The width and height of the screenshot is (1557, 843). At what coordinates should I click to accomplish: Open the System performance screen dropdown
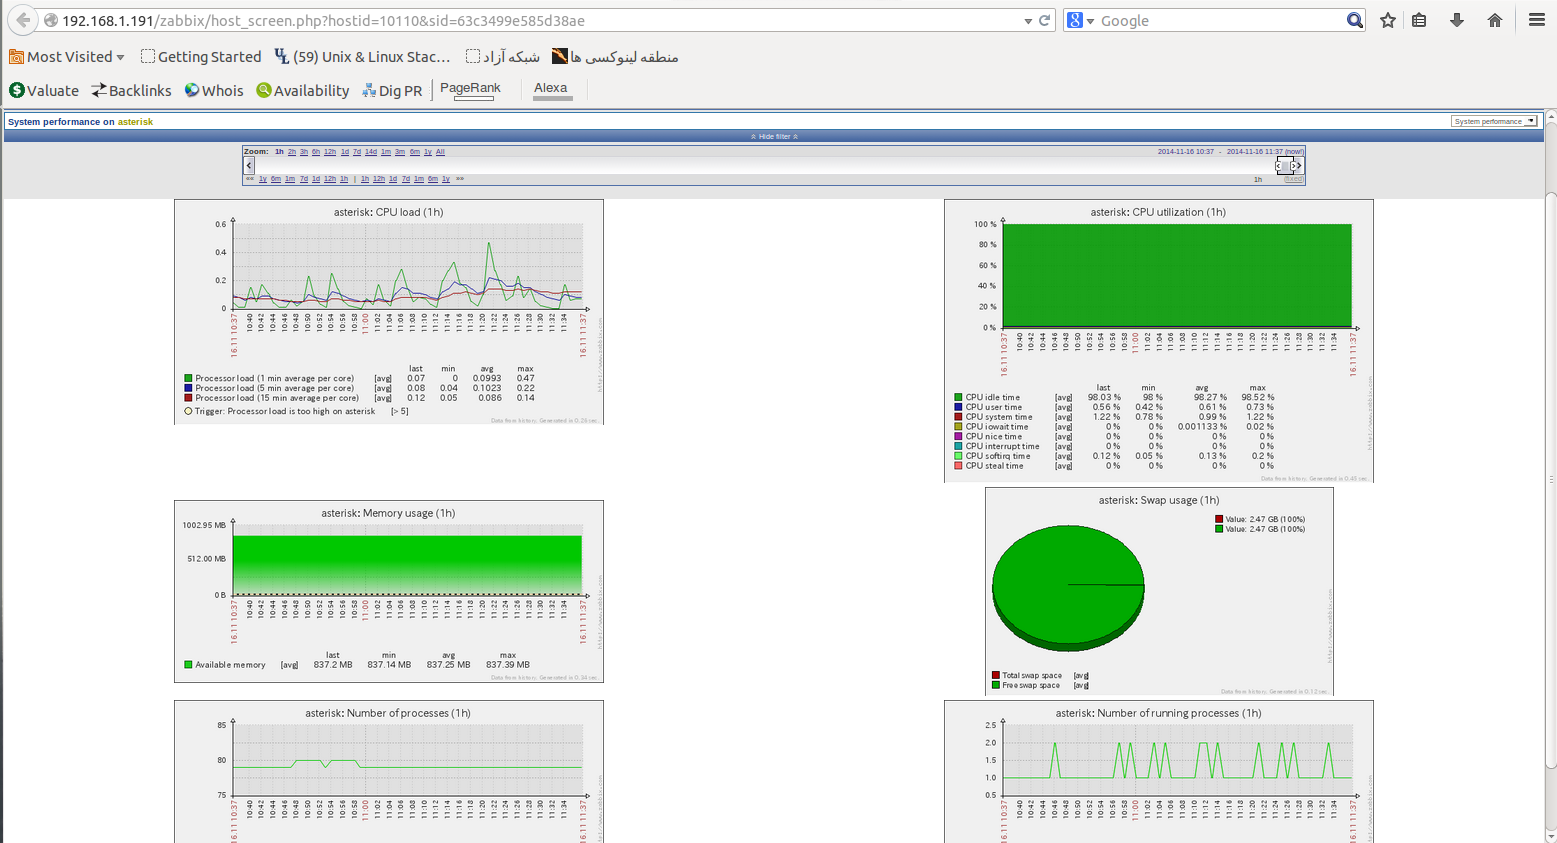coord(1493,121)
